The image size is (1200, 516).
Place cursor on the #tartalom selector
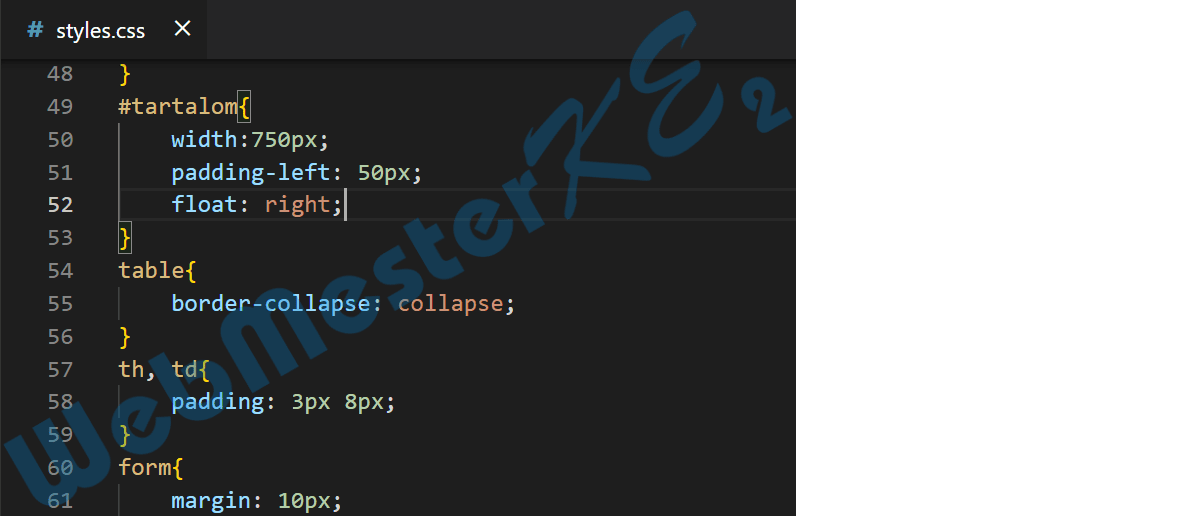[178, 106]
